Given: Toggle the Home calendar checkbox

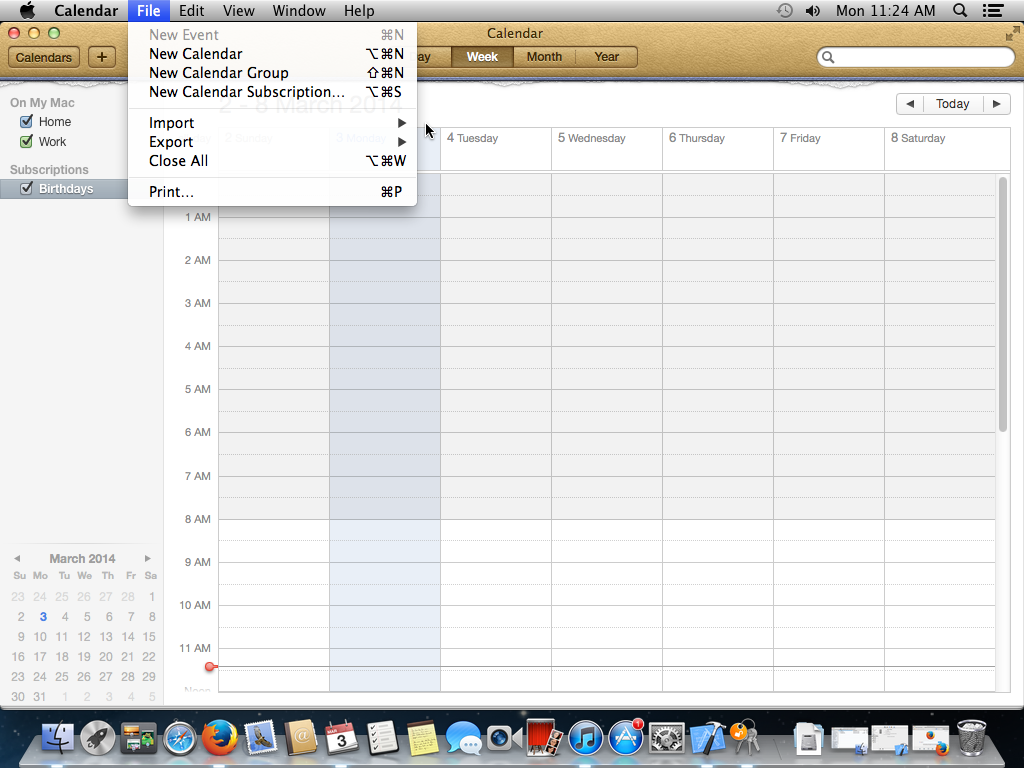Looking at the screenshot, I should tap(27, 121).
